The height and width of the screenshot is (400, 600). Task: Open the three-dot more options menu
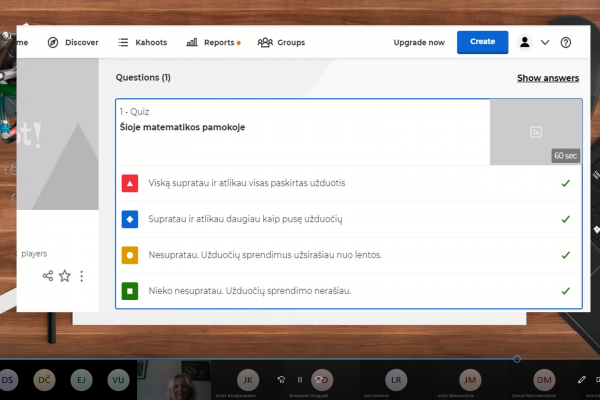82,276
